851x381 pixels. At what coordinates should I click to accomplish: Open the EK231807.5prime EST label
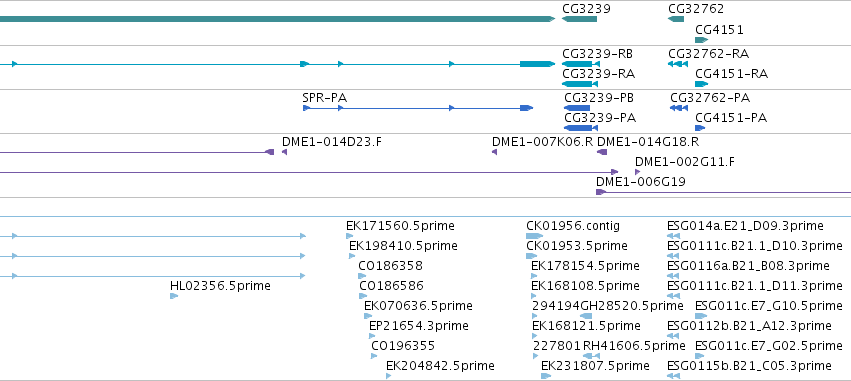coord(595,366)
